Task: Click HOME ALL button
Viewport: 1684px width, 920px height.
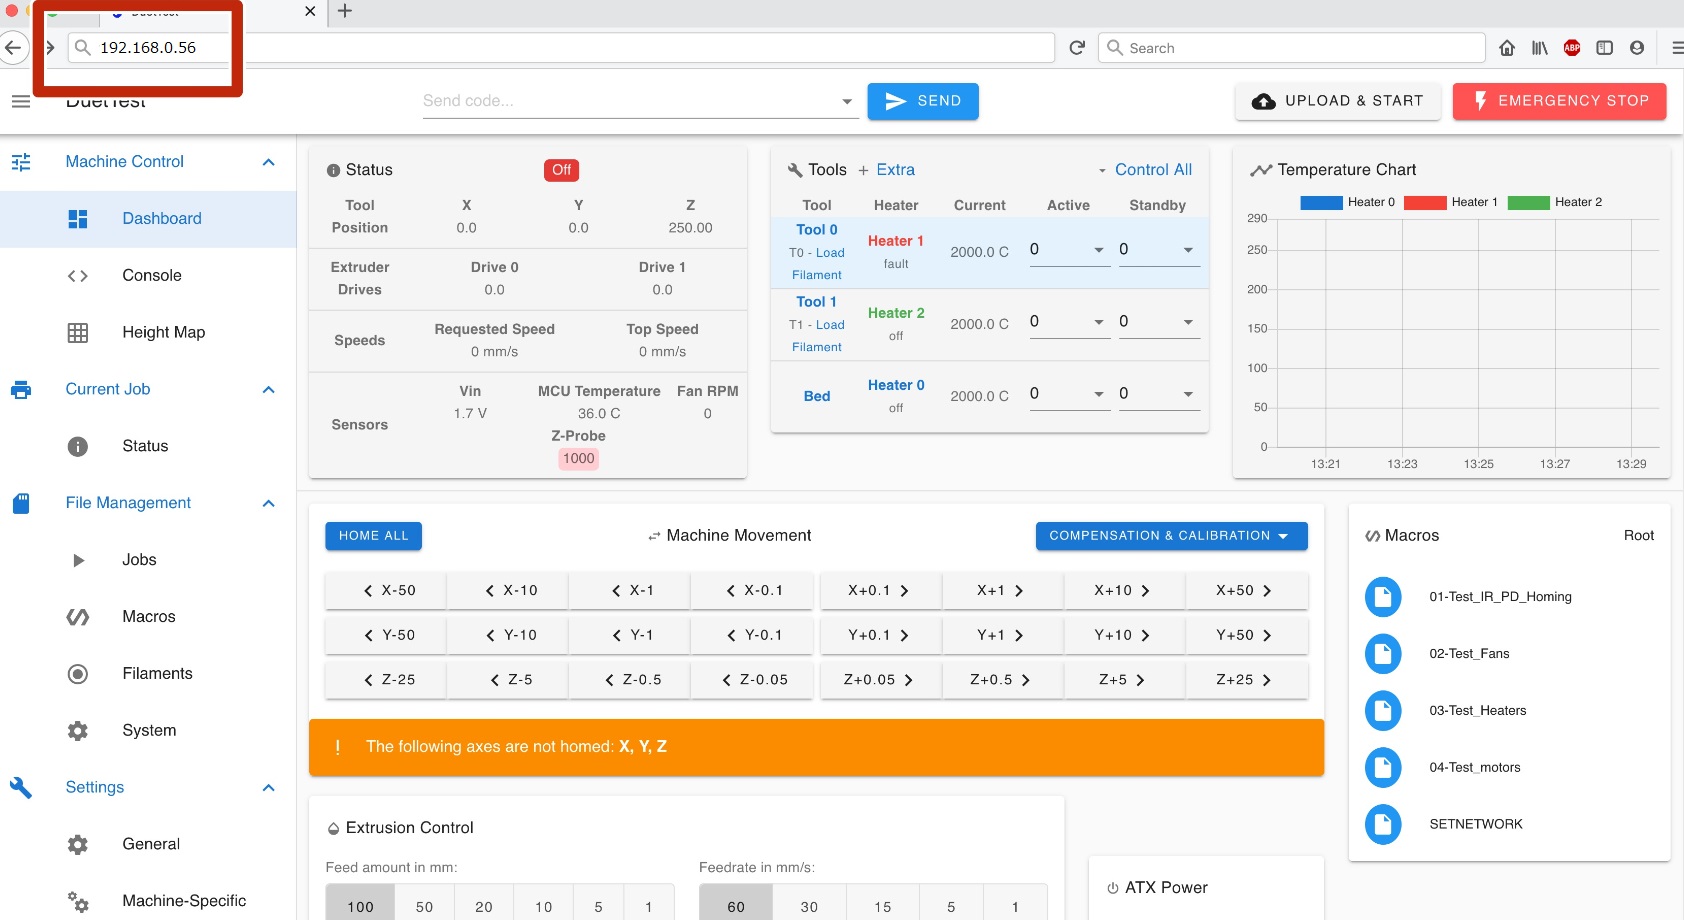Action: click(x=373, y=536)
